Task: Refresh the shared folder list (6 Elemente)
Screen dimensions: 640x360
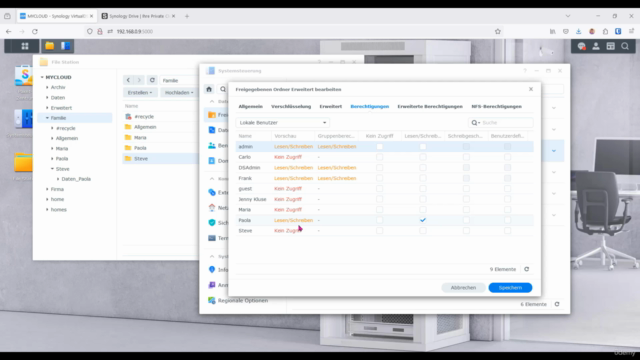Action: click(557, 304)
